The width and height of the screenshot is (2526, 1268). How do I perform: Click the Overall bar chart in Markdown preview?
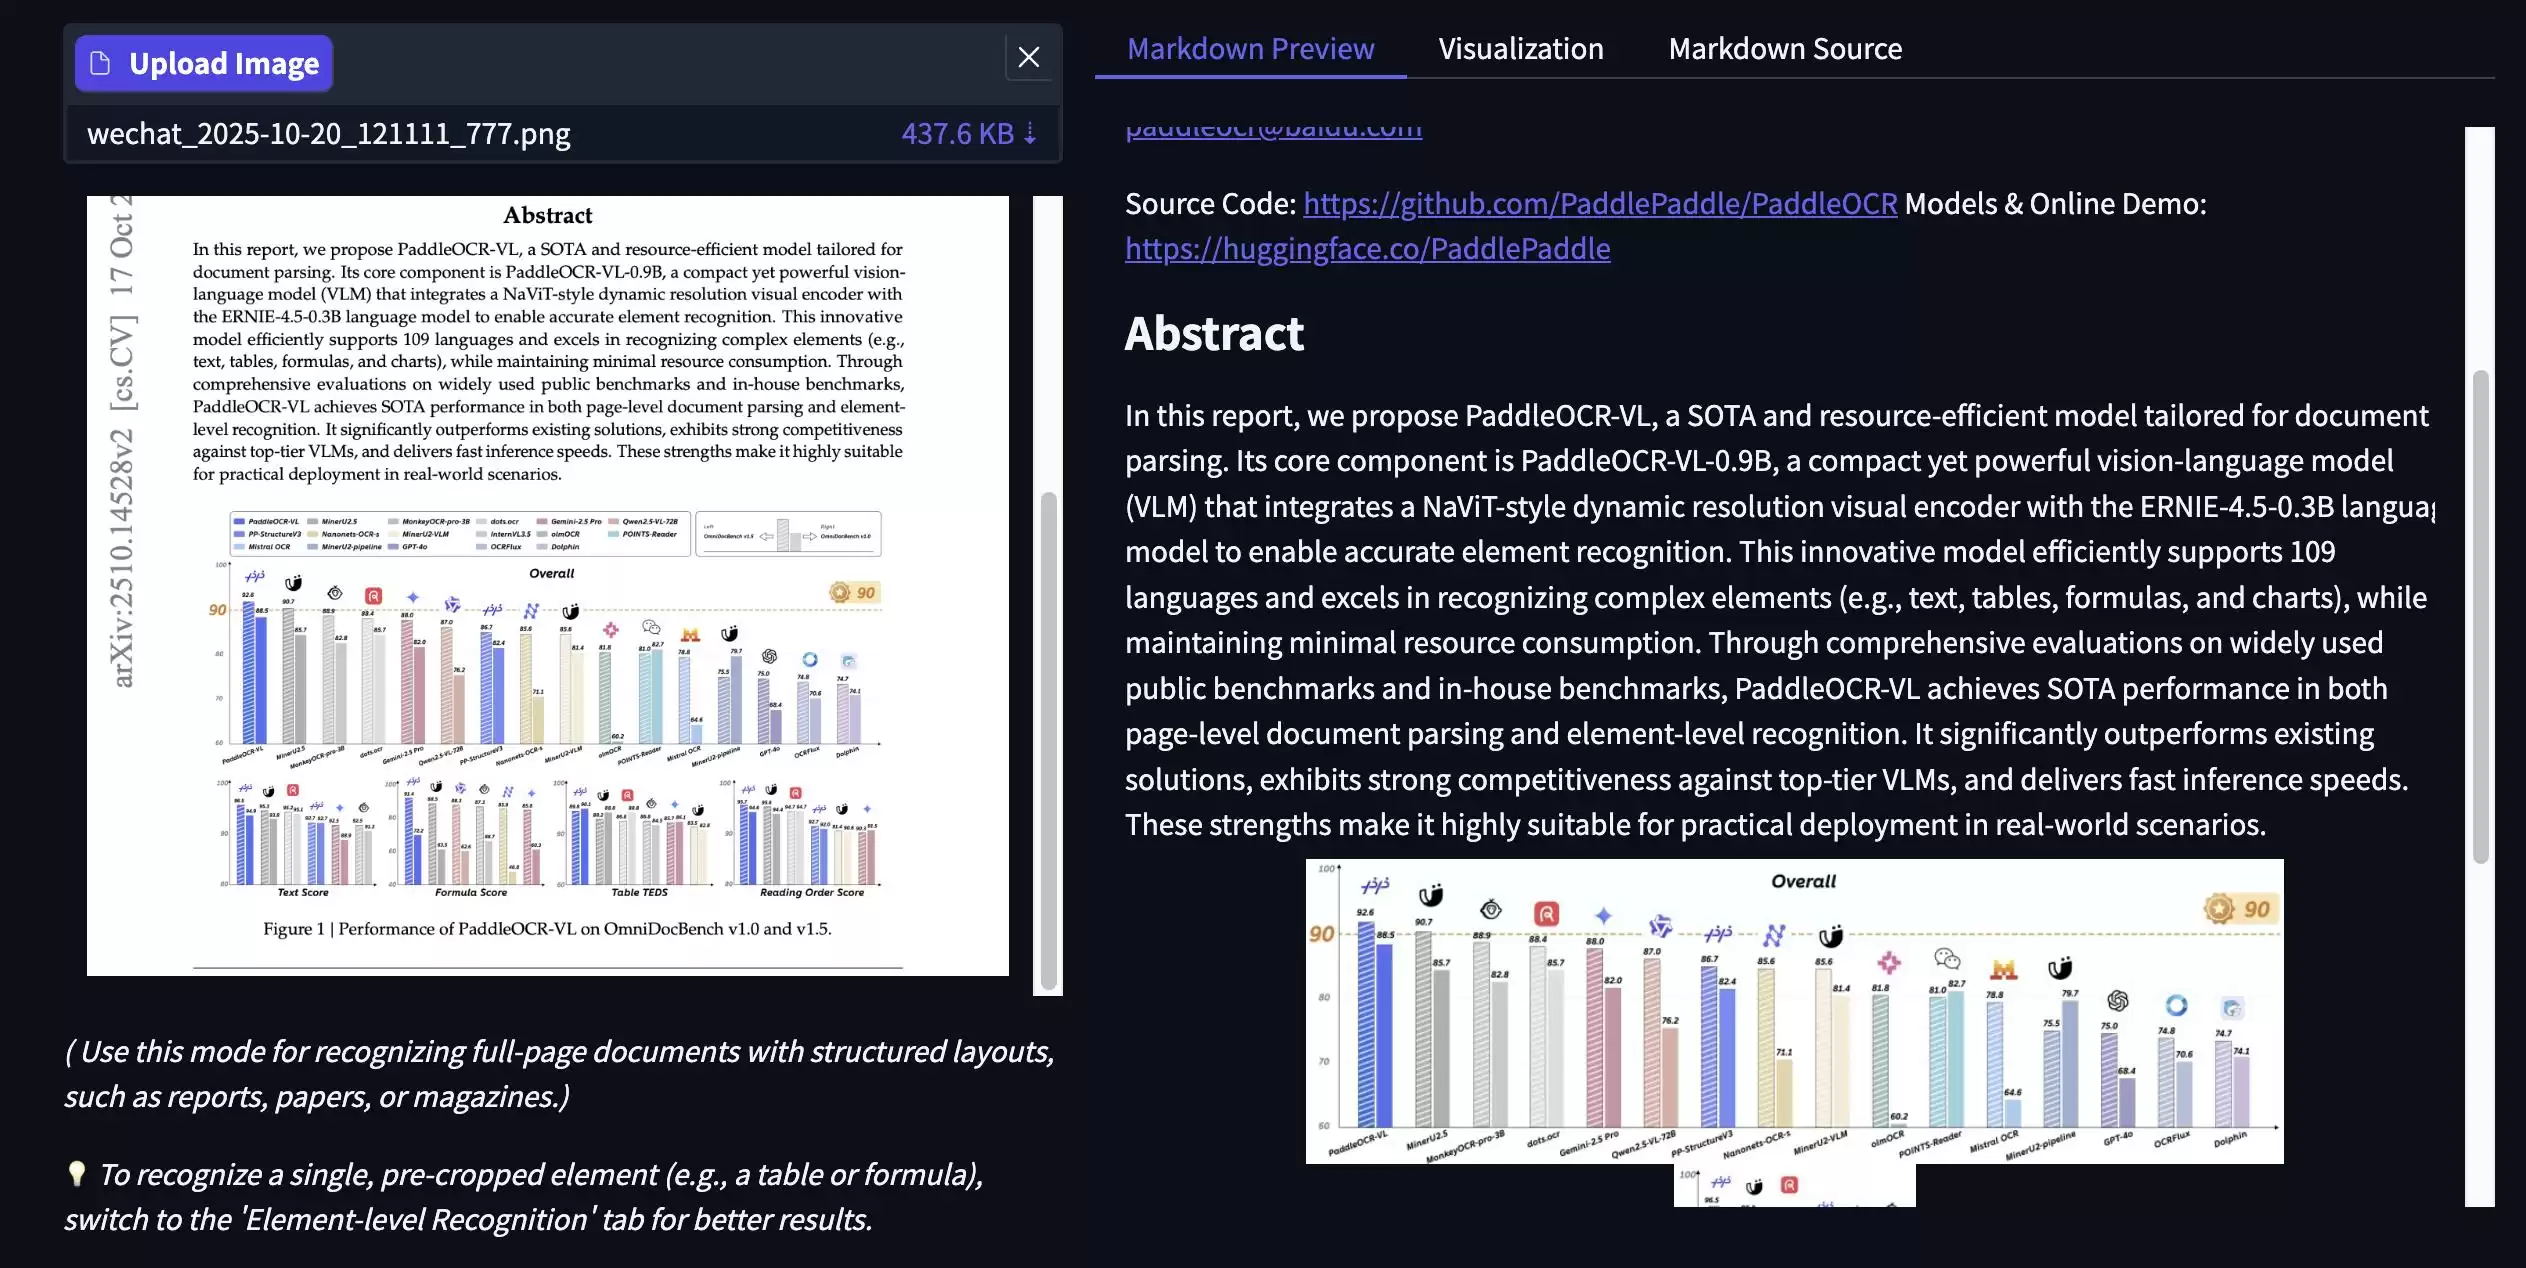point(1794,1010)
